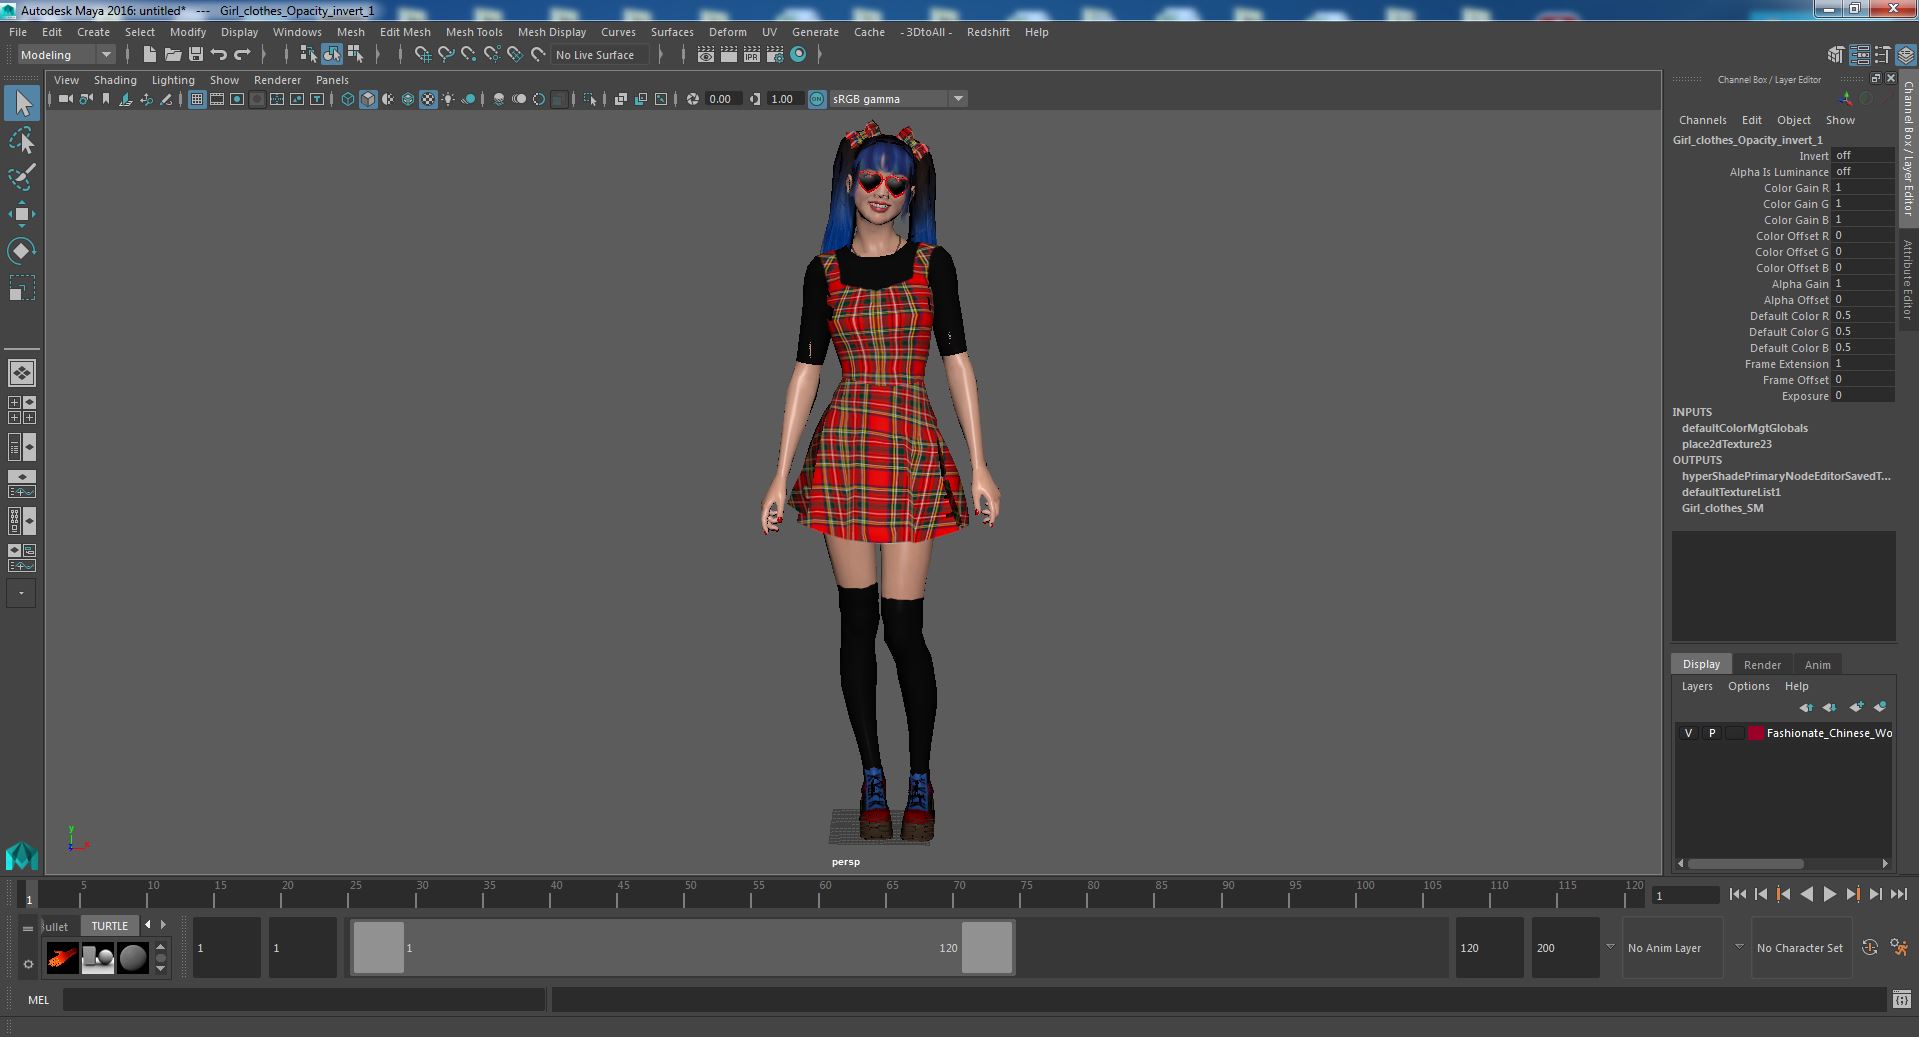Activate the Rotate tool
The image size is (1919, 1037).
pos(22,250)
